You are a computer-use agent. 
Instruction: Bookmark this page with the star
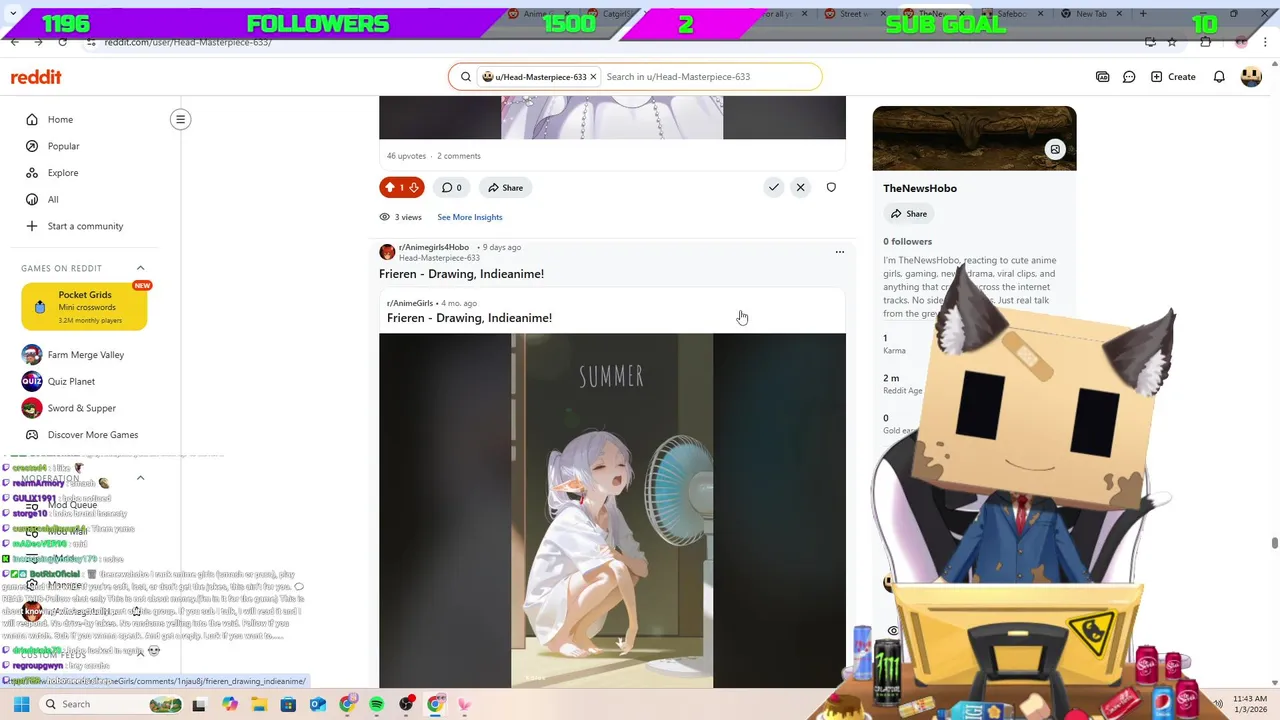pyautogui.click(x=1172, y=42)
